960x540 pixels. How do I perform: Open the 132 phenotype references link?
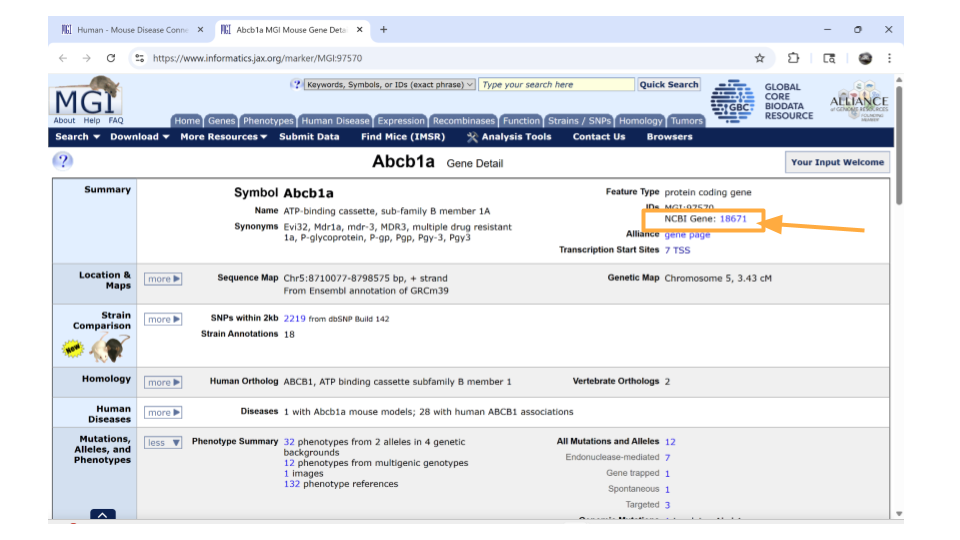coord(291,484)
